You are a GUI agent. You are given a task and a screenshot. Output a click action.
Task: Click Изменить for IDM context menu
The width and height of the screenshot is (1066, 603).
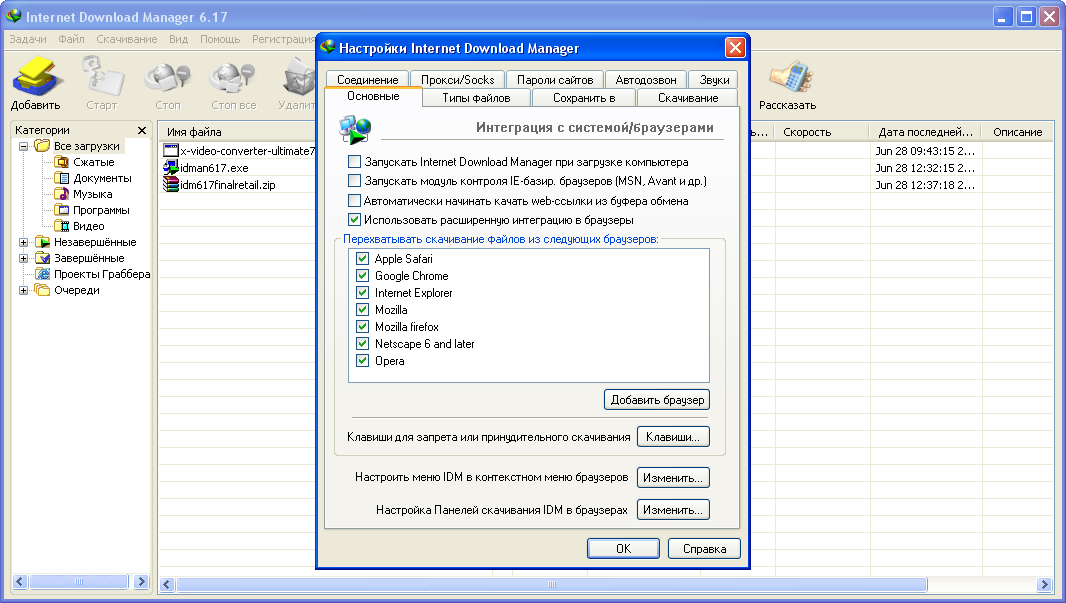coord(673,477)
